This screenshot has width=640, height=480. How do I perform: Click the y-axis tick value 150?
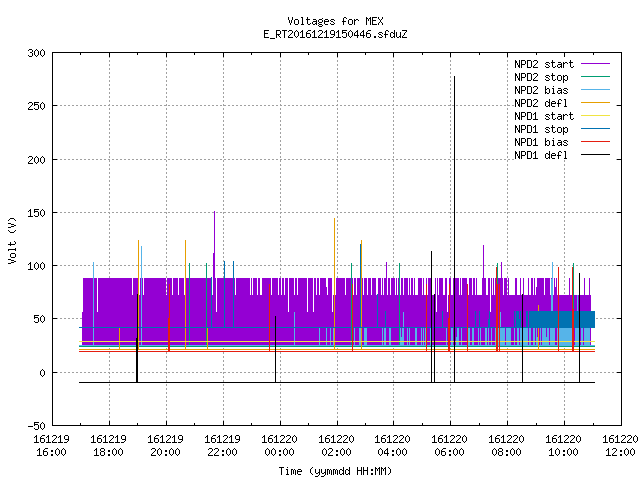click(x=36, y=213)
